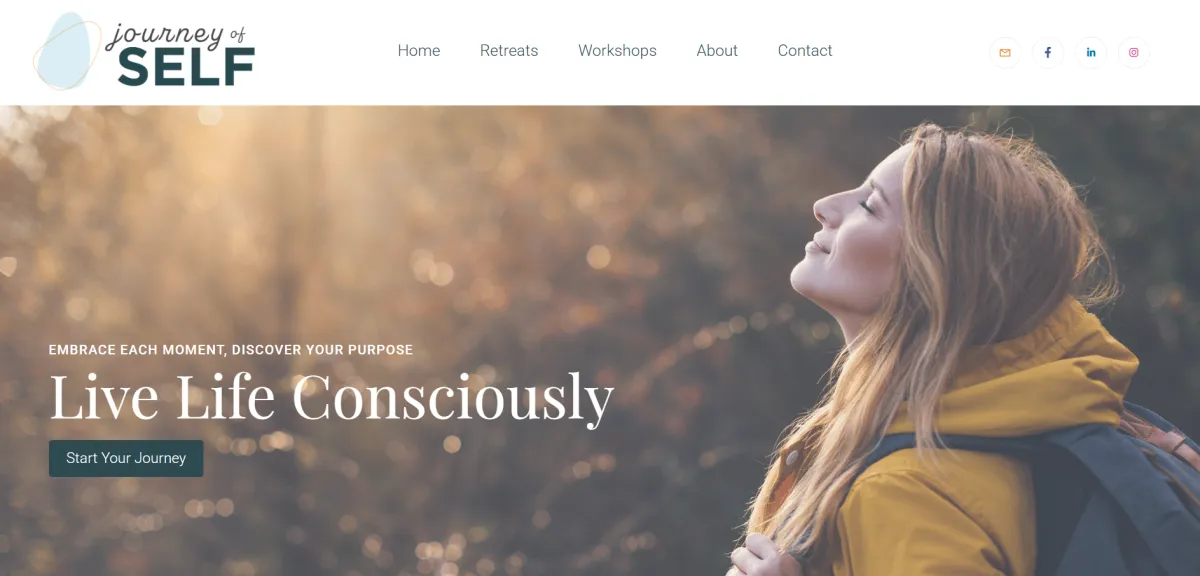The height and width of the screenshot is (576, 1200).
Task: Click the "Live Life Consciously" headline
Action: coord(331,396)
